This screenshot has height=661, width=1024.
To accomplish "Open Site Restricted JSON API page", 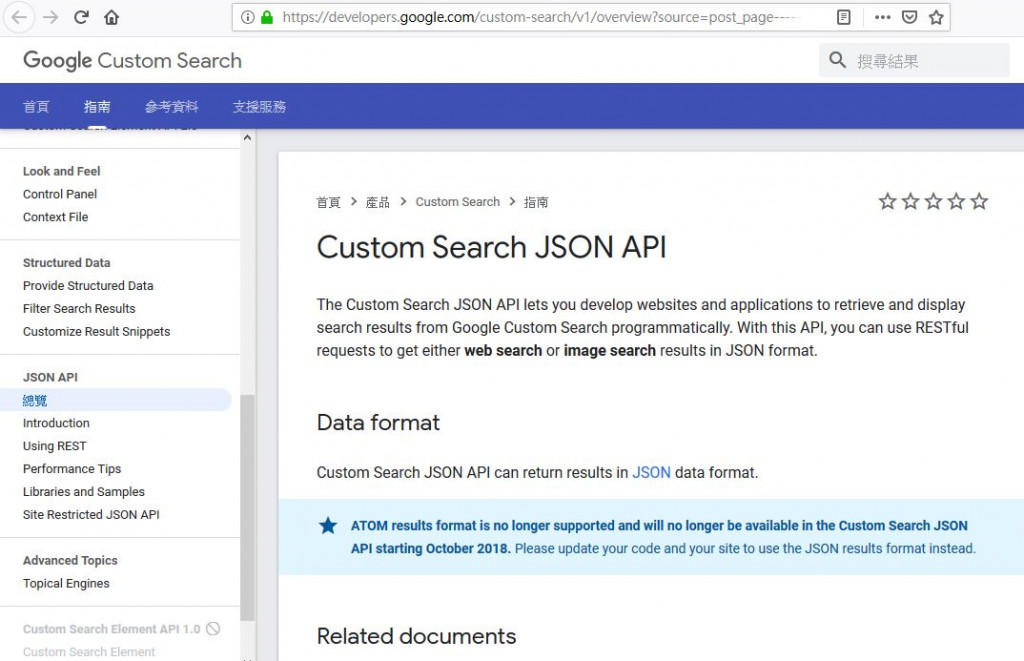I will tap(91, 514).
